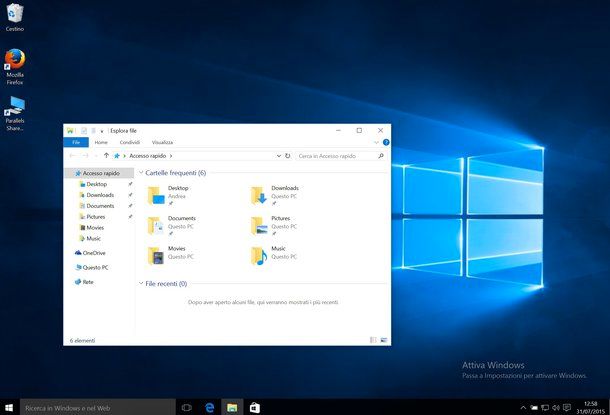Select Questo PC in navigation pane

pyautogui.click(x=95, y=267)
